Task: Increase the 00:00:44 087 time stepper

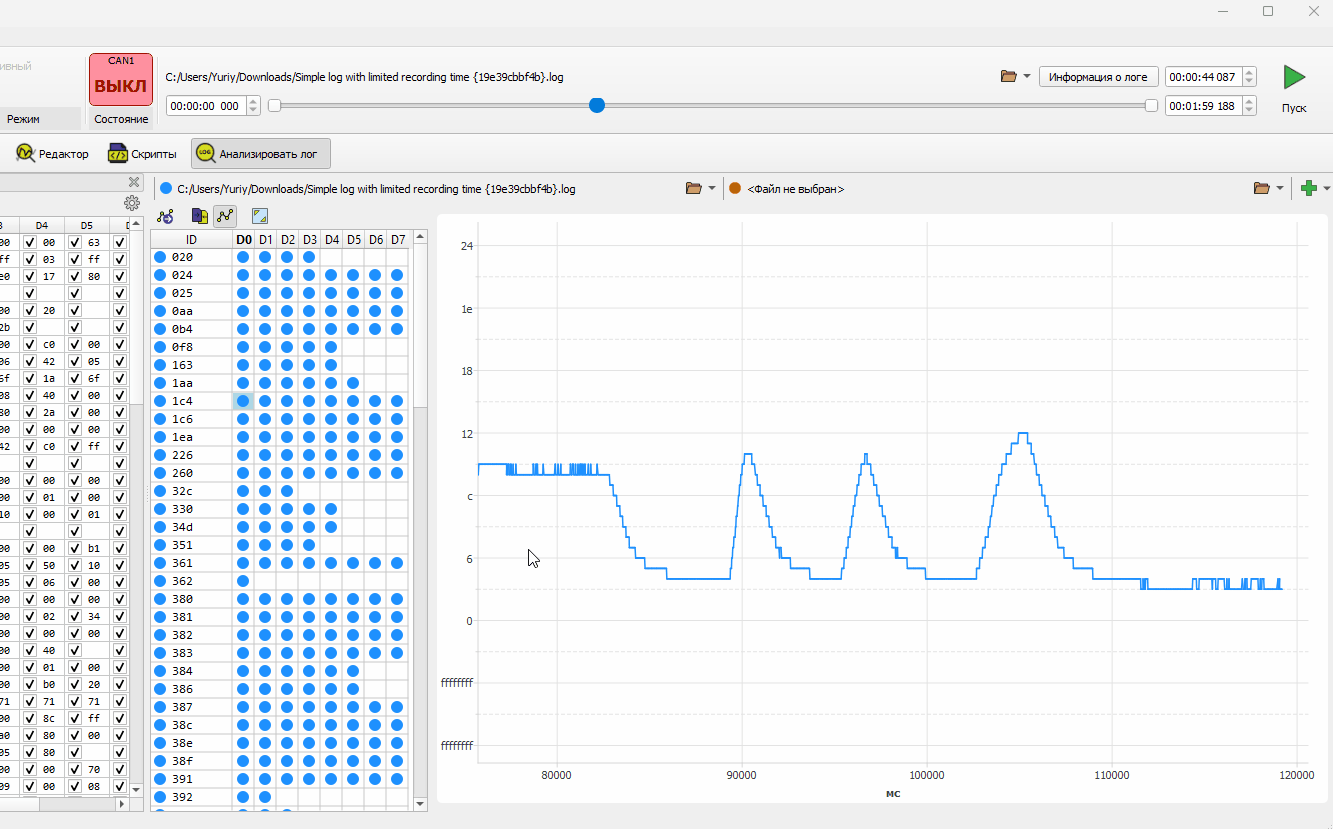Action: click(1249, 72)
